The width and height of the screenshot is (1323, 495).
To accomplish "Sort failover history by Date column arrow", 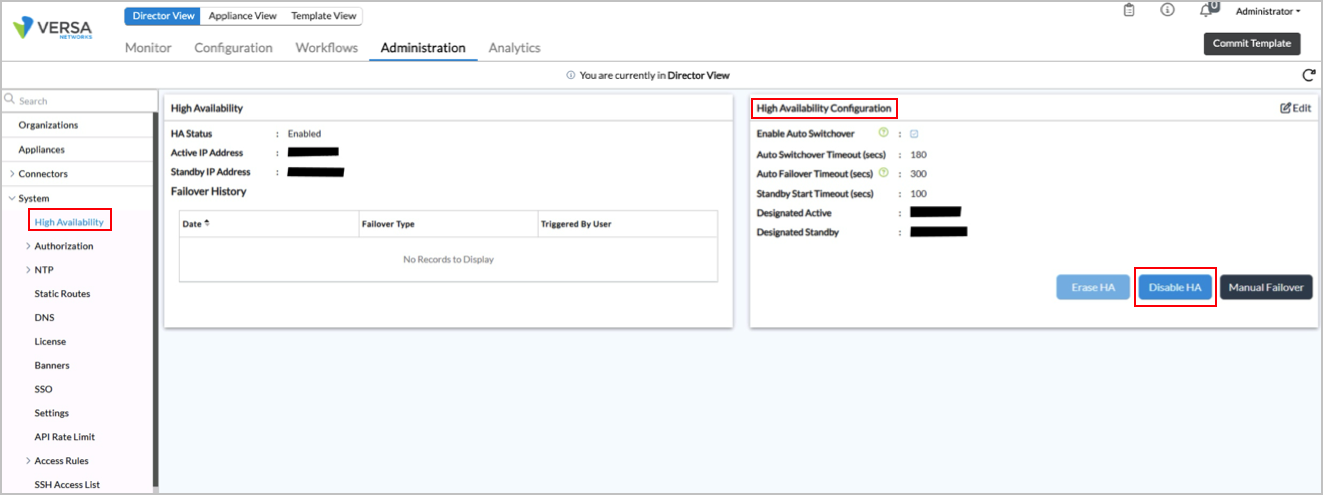I will click(x=207, y=223).
